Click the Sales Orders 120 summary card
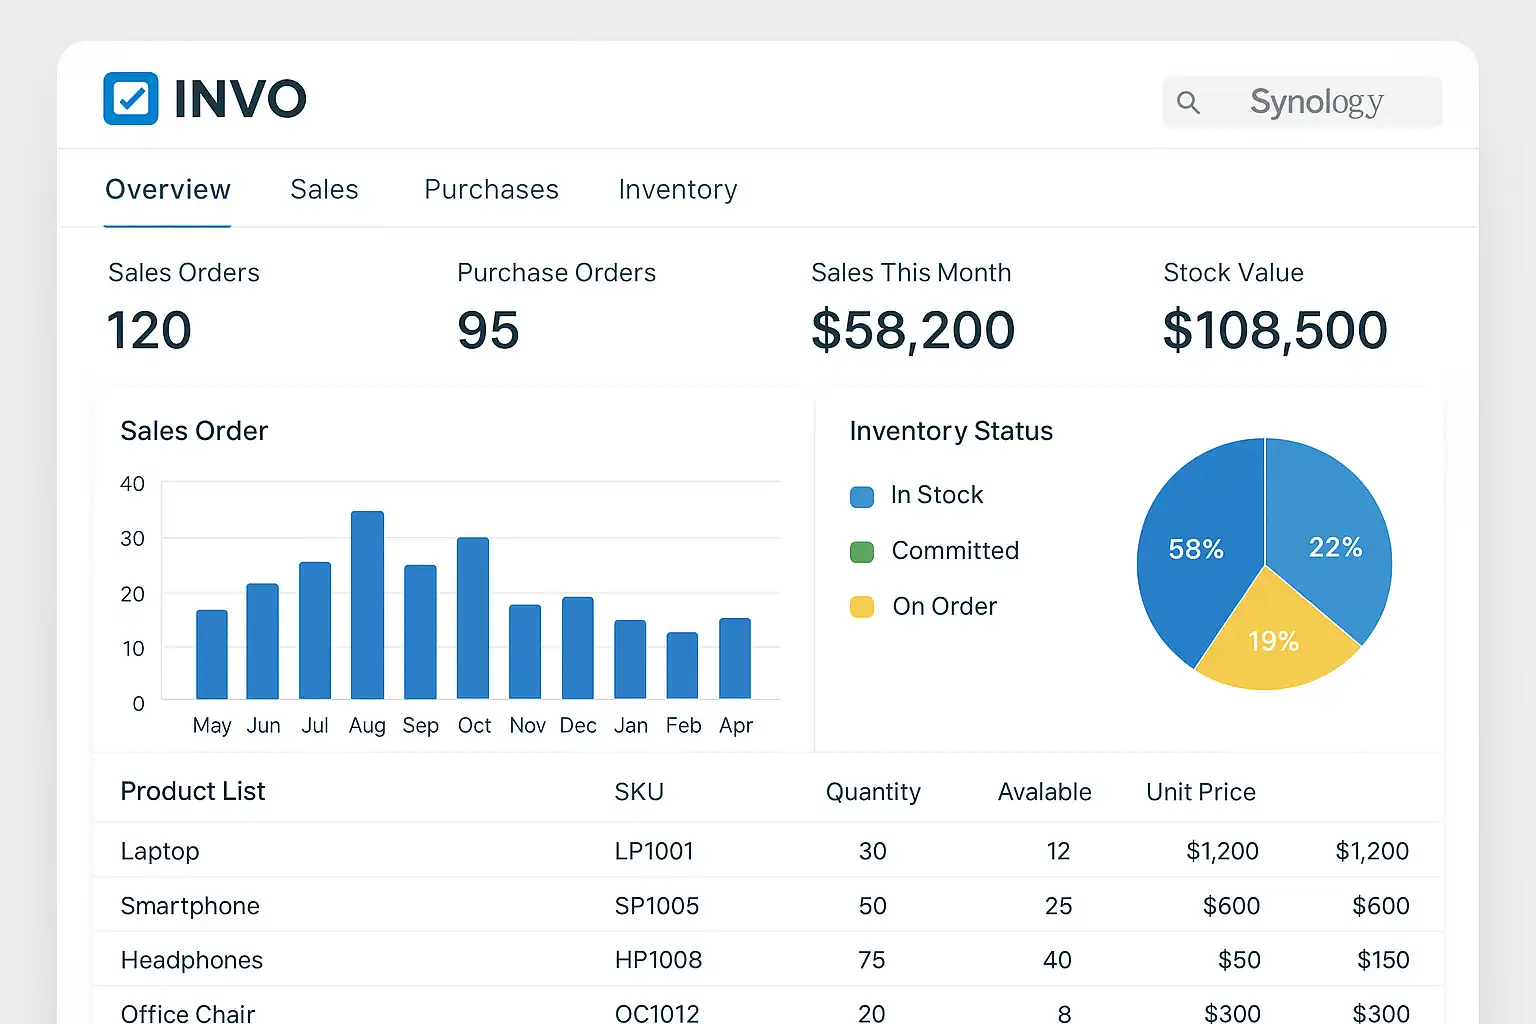The height and width of the screenshot is (1024, 1536). (x=183, y=310)
